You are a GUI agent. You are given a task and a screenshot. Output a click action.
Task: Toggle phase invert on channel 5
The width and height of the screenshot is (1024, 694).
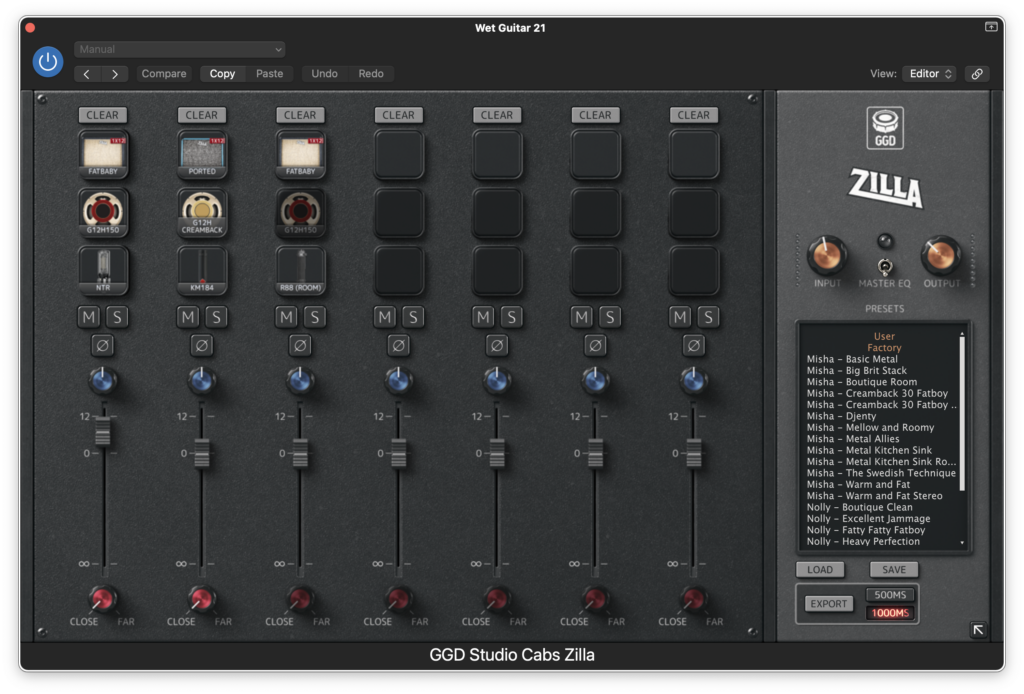pos(496,345)
